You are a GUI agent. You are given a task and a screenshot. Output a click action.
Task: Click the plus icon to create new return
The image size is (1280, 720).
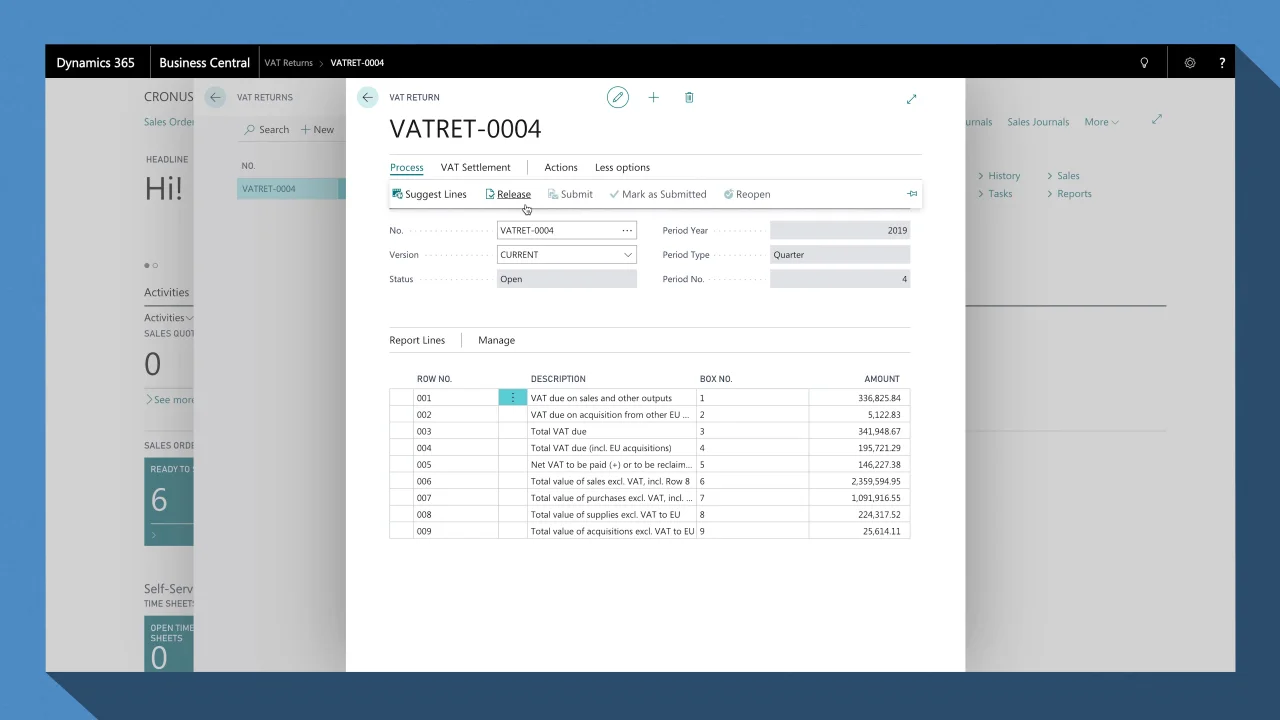point(653,97)
